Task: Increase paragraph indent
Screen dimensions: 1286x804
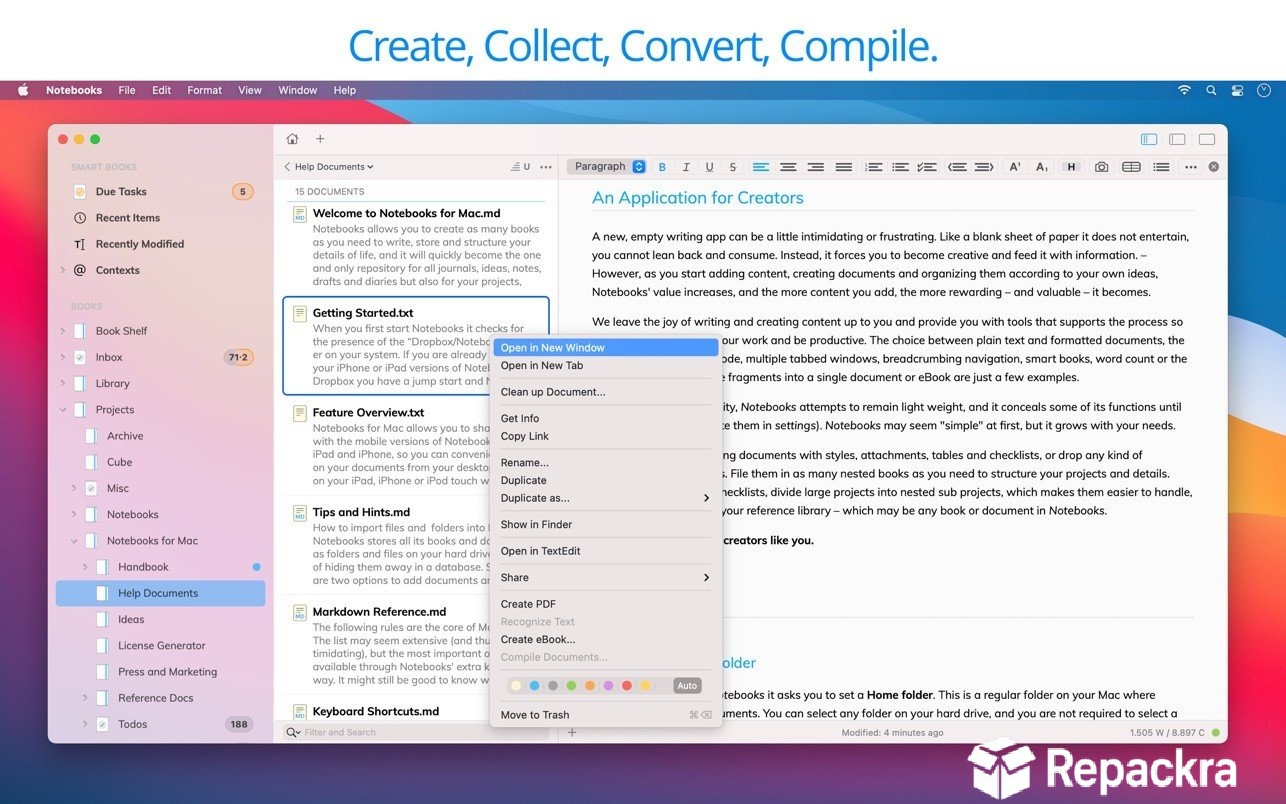Action: 984,167
